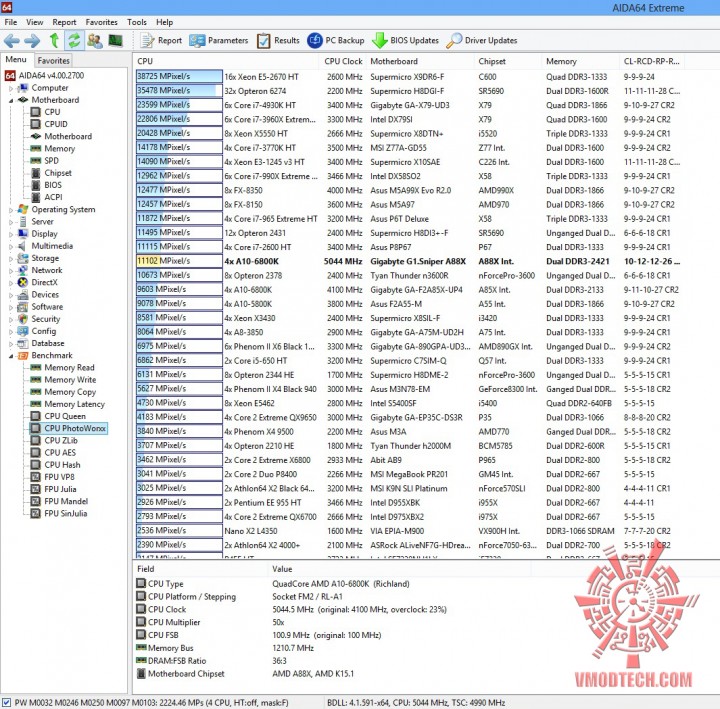This screenshot has width=720, height=709.
Task: Select CPU PhotoWorxx benchmark
Action: pyautogui.click(x=68, y=428)
